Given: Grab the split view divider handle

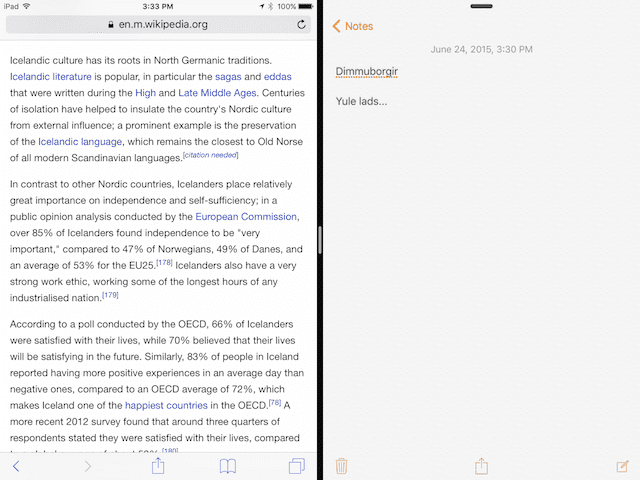Looking at the screenshot, I should click(x=320, y=240).
